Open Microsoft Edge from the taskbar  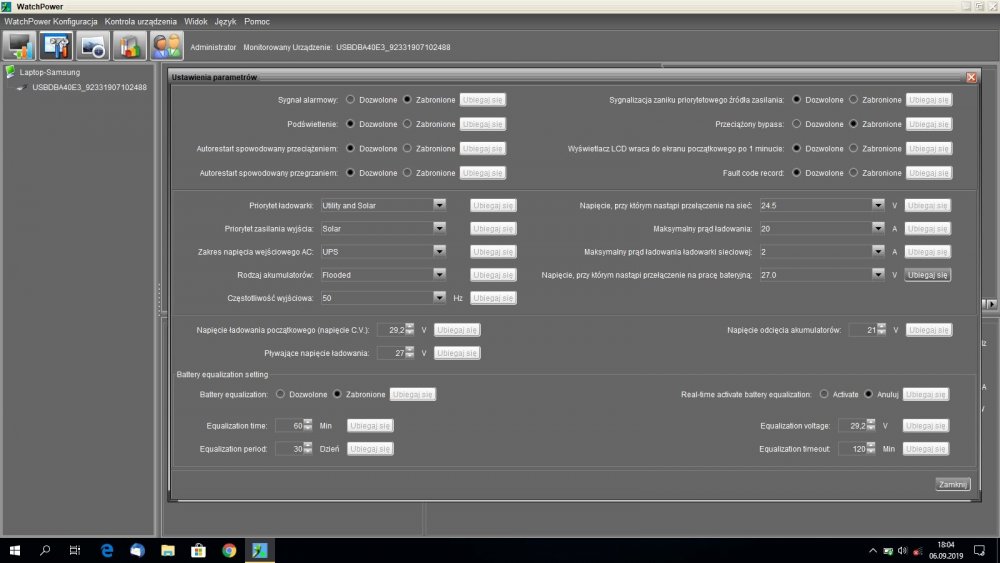[x=107, y=550]
